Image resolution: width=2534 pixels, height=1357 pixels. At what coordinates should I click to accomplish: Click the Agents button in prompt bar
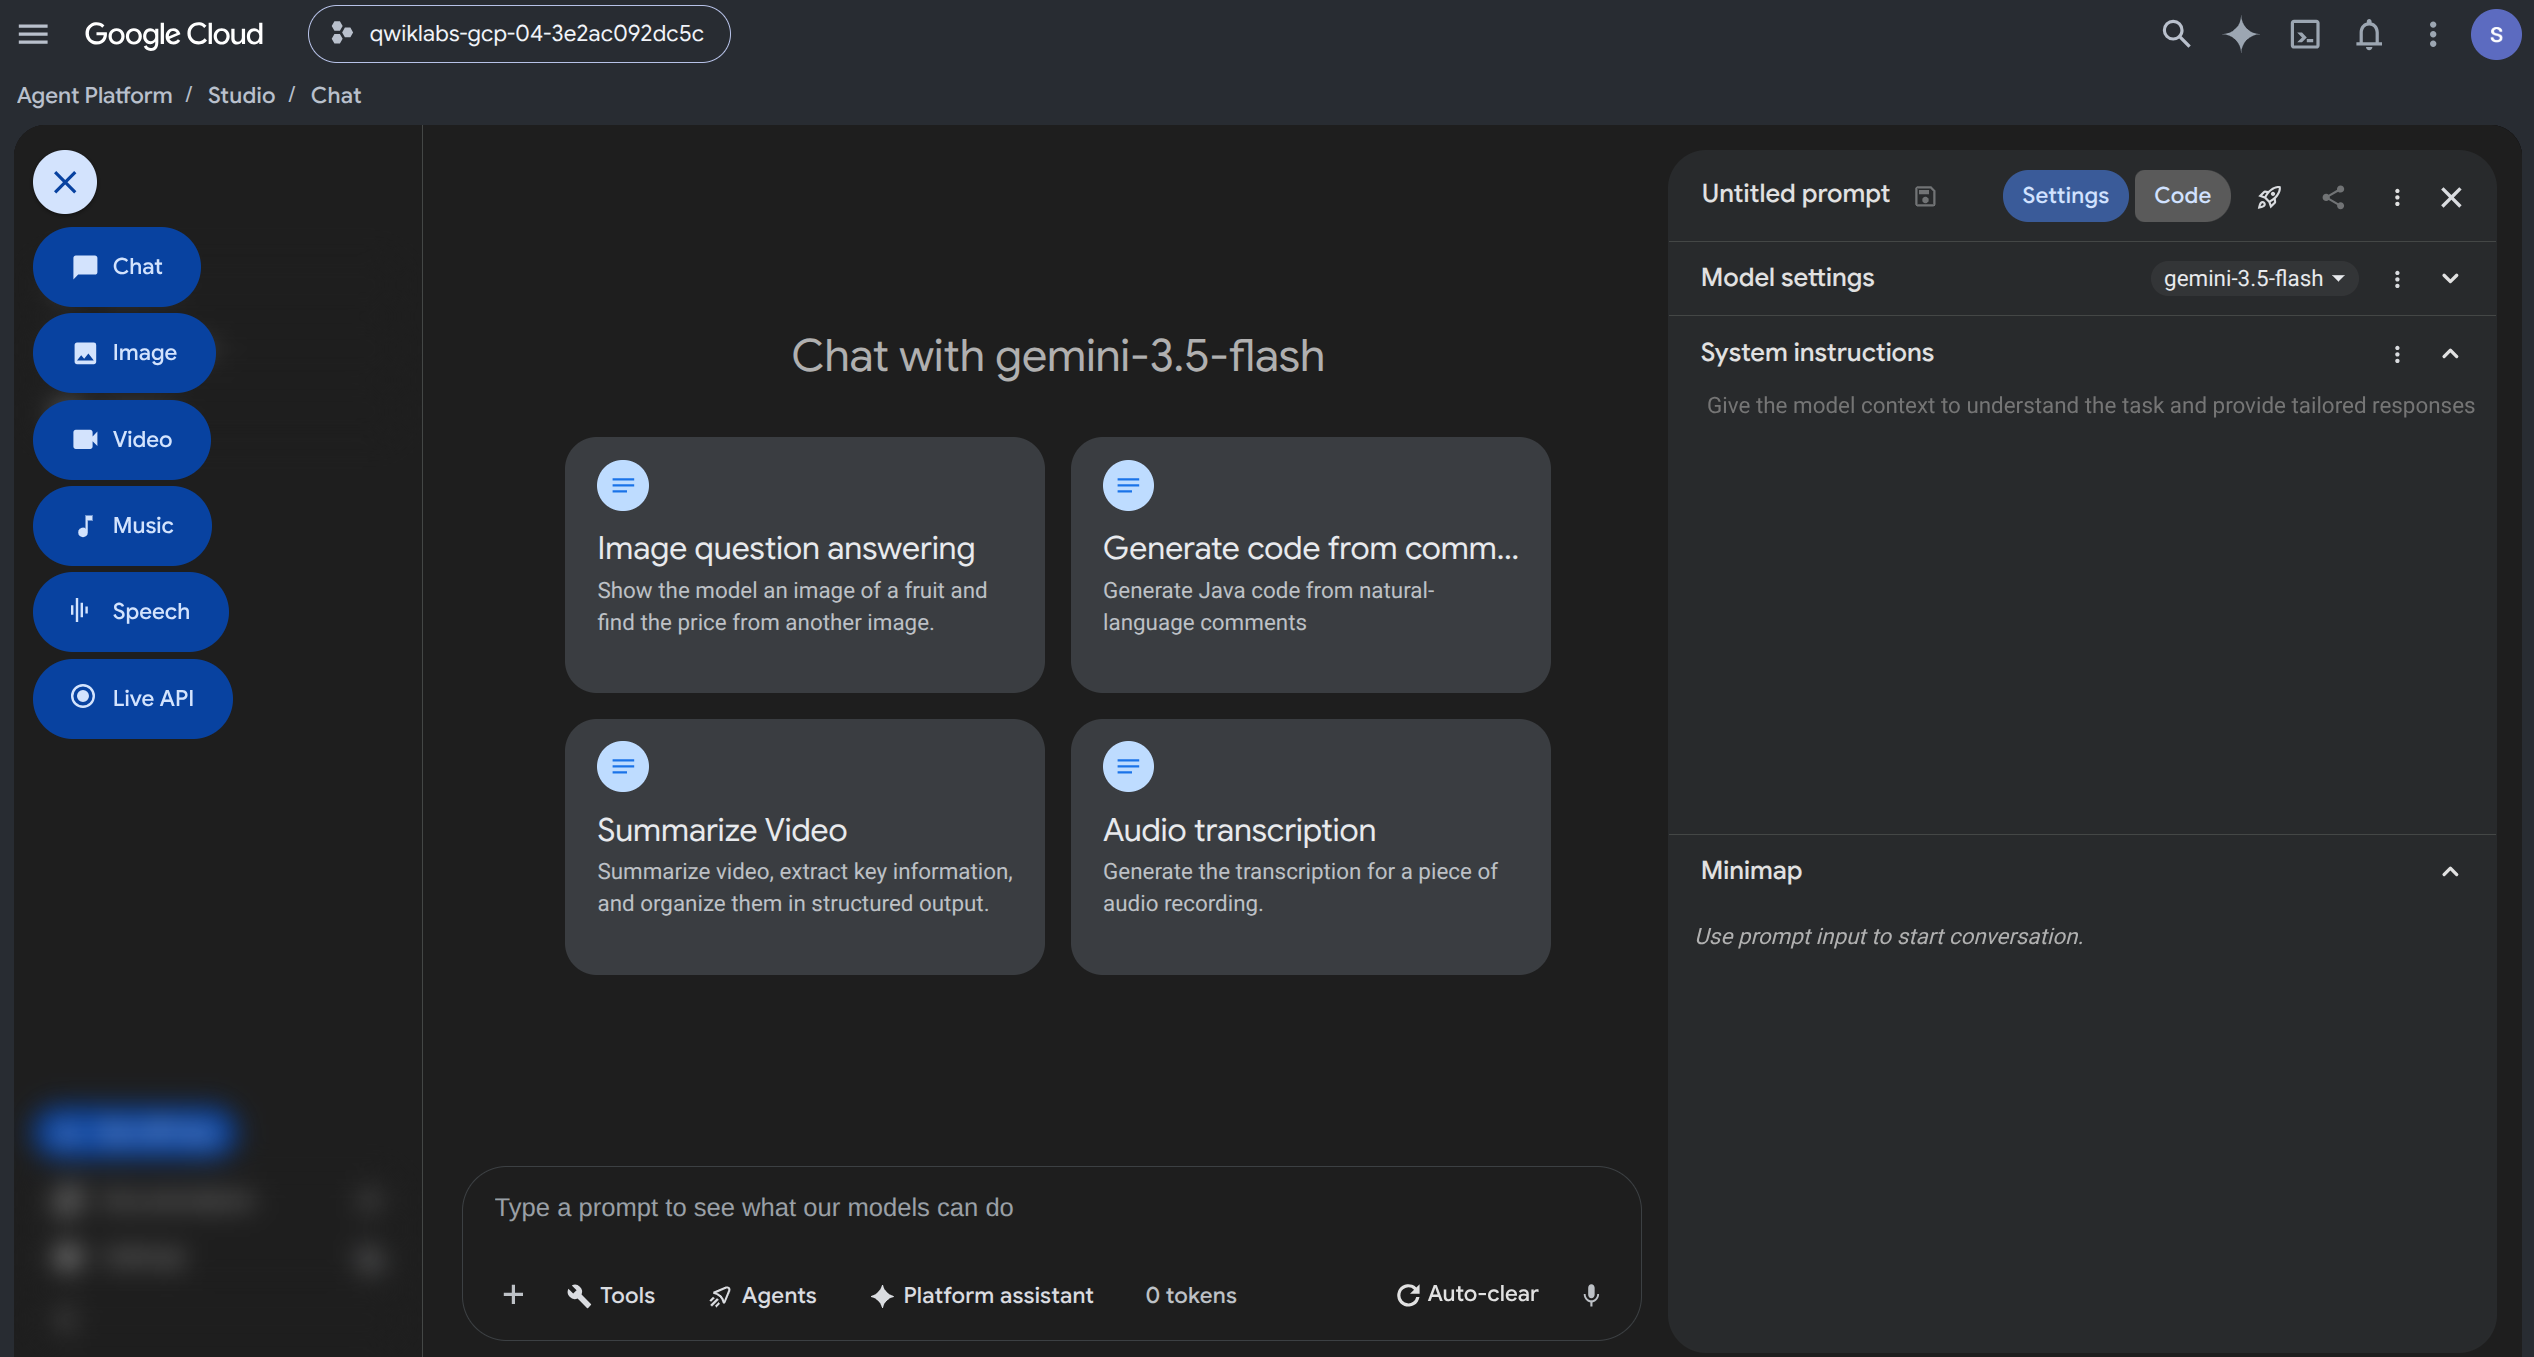pos(763,1295)
